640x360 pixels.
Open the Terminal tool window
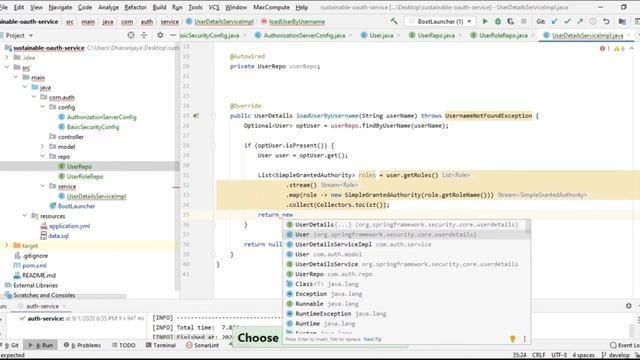[x=161, y=345]
